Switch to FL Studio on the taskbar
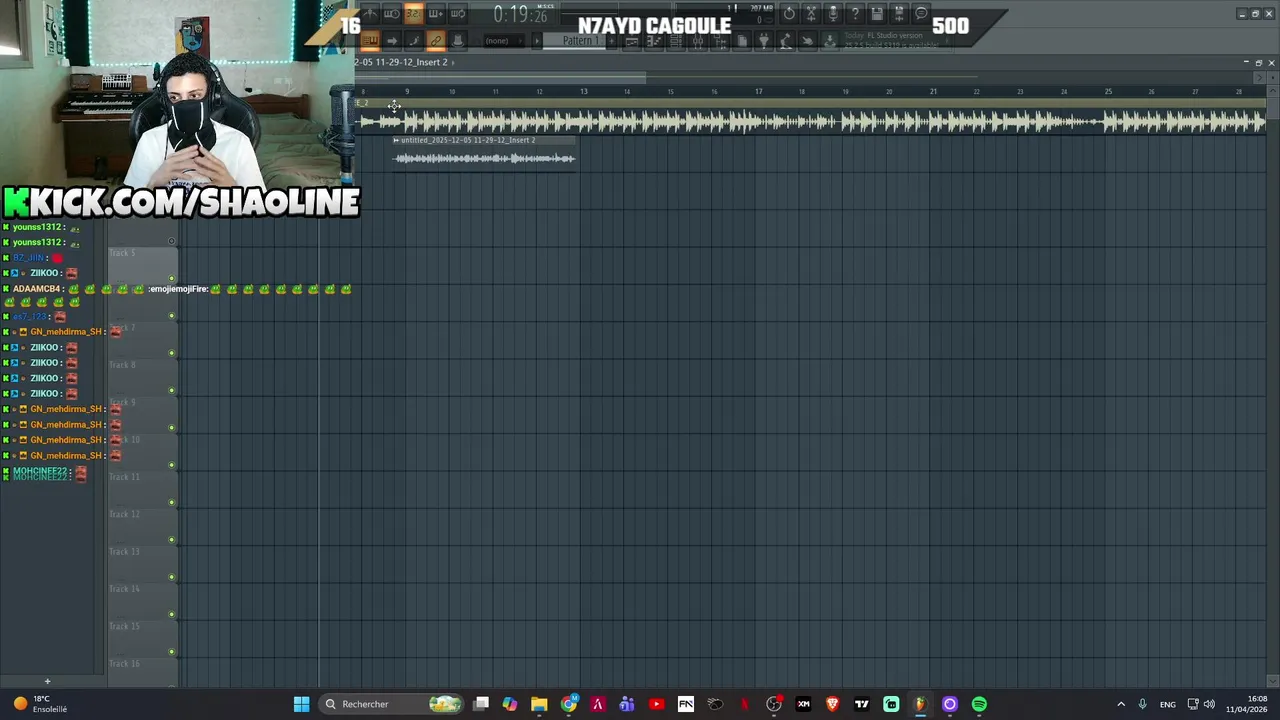This screenshot has width=1280, height=720. tap(920, 704)
